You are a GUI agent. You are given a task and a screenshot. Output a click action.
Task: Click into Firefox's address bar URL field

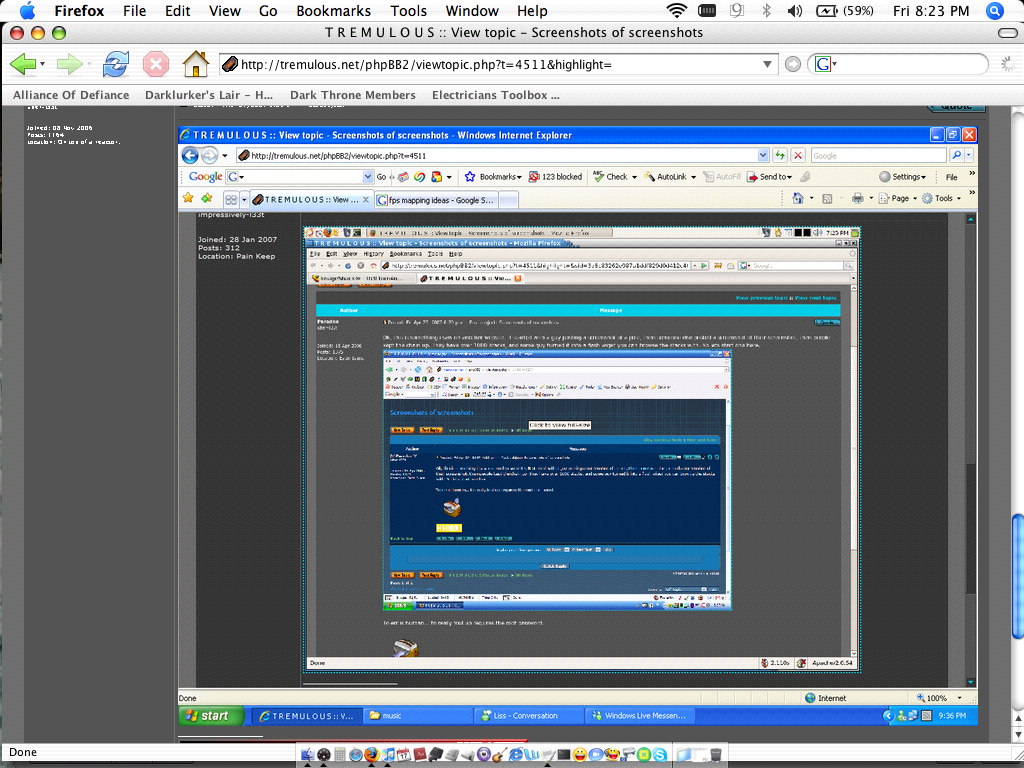498,64
